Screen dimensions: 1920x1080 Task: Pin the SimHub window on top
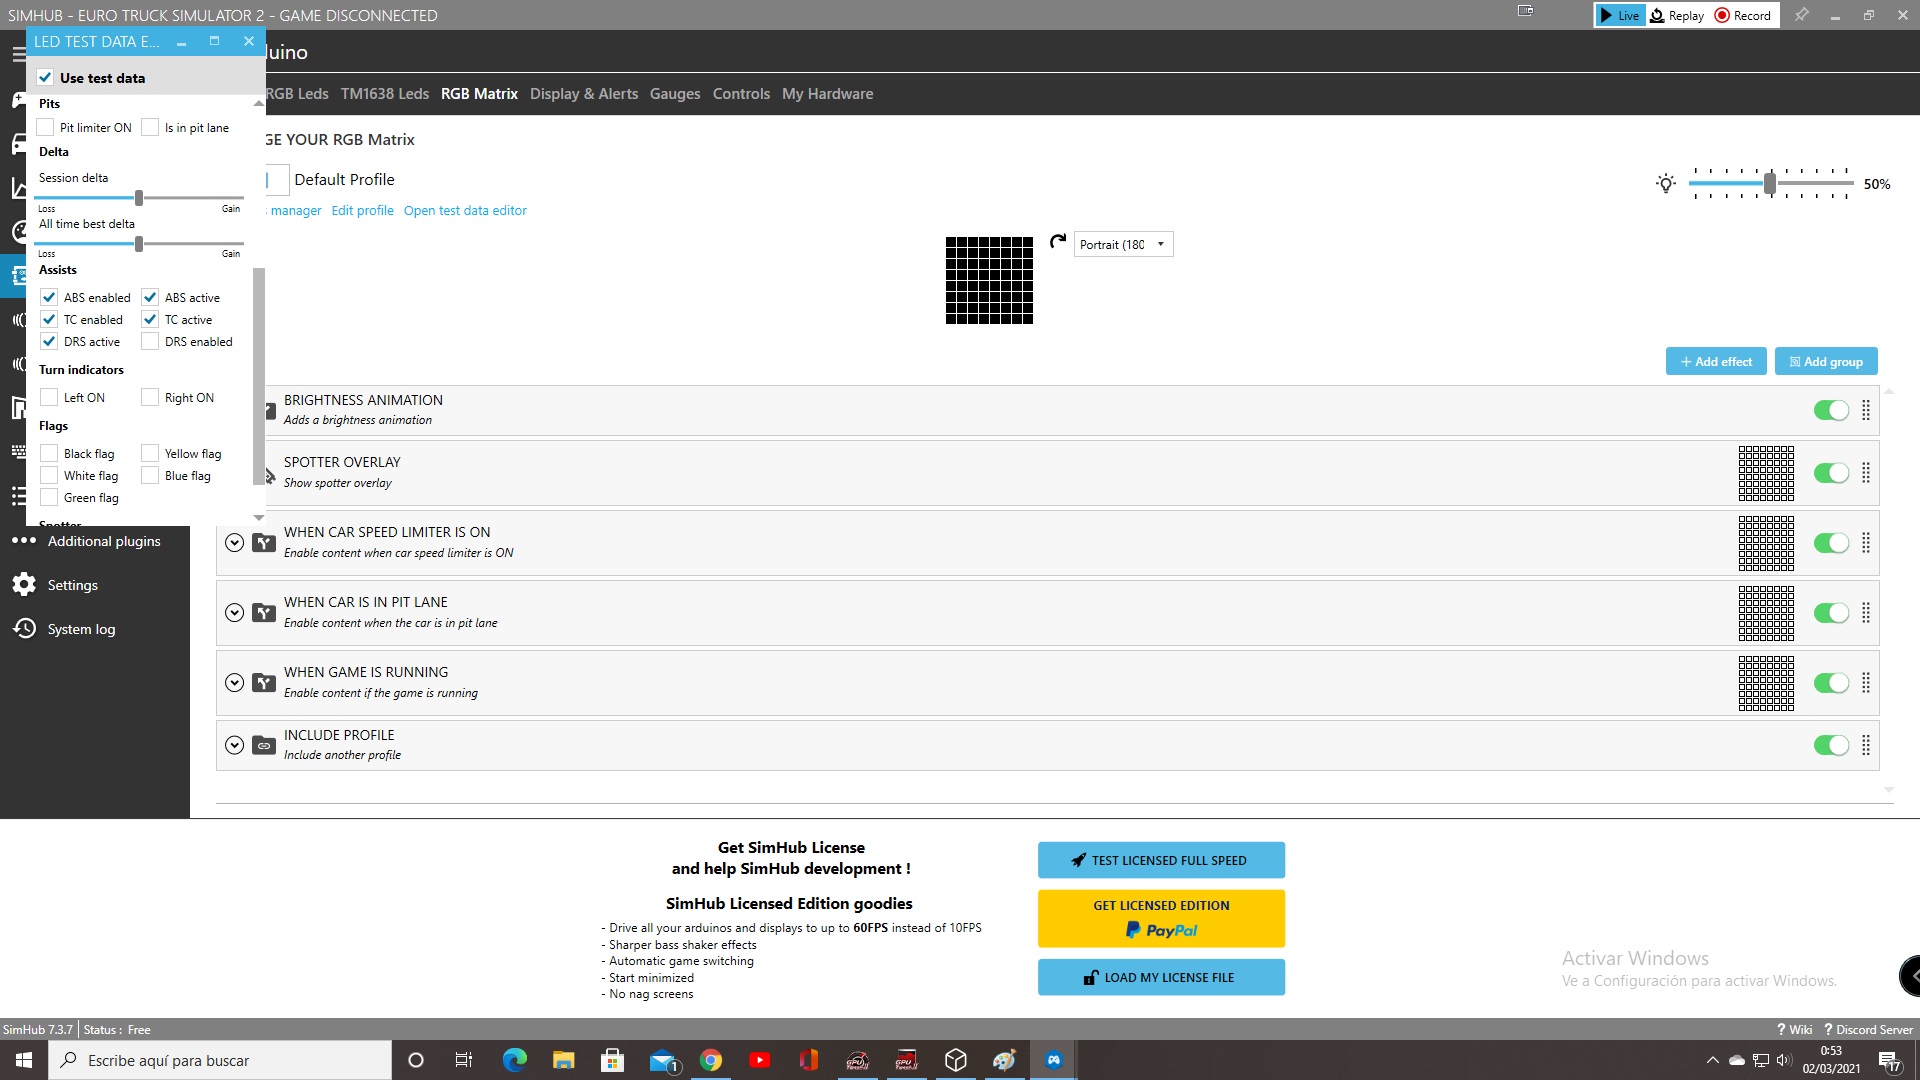point(1801,15)
